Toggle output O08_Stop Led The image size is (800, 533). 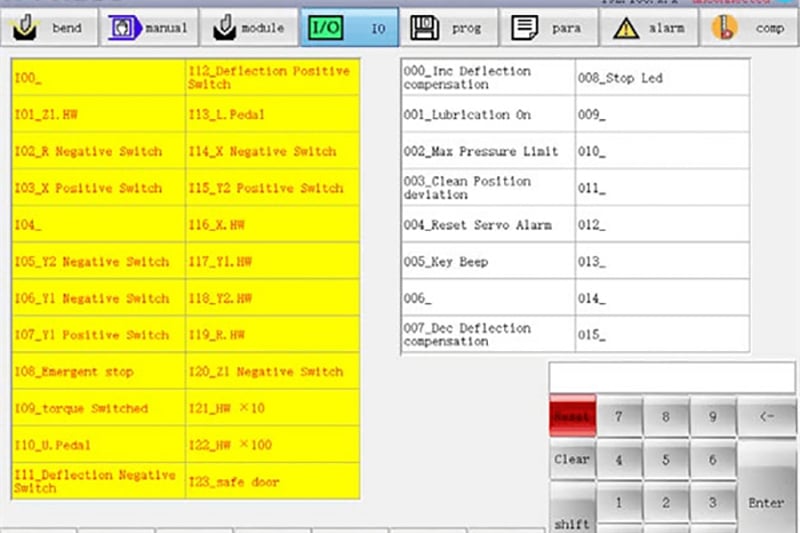pyautogui.click(x=662, y=78)
